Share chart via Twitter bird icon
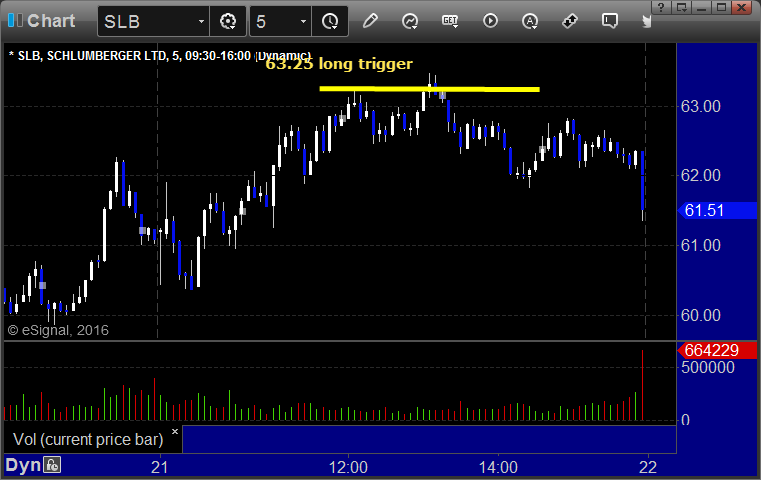This screenshot has width=761, height=480. [x=647, y=21]
